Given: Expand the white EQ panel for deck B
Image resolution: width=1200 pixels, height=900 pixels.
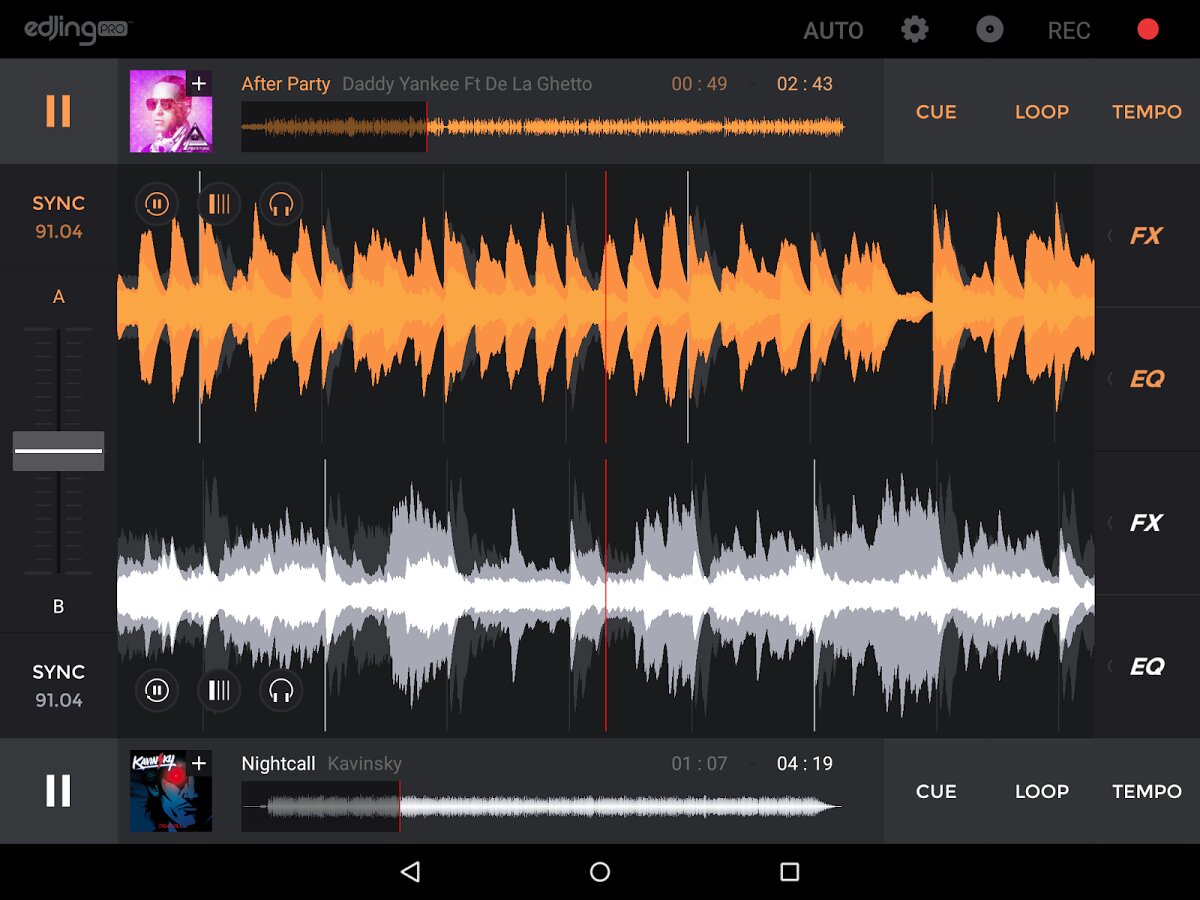Looking at the screenshot, I should pos(1145,666).
